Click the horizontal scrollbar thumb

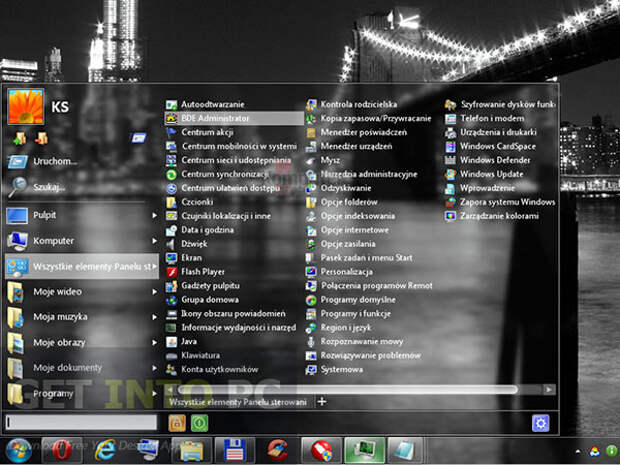point(348,390)
